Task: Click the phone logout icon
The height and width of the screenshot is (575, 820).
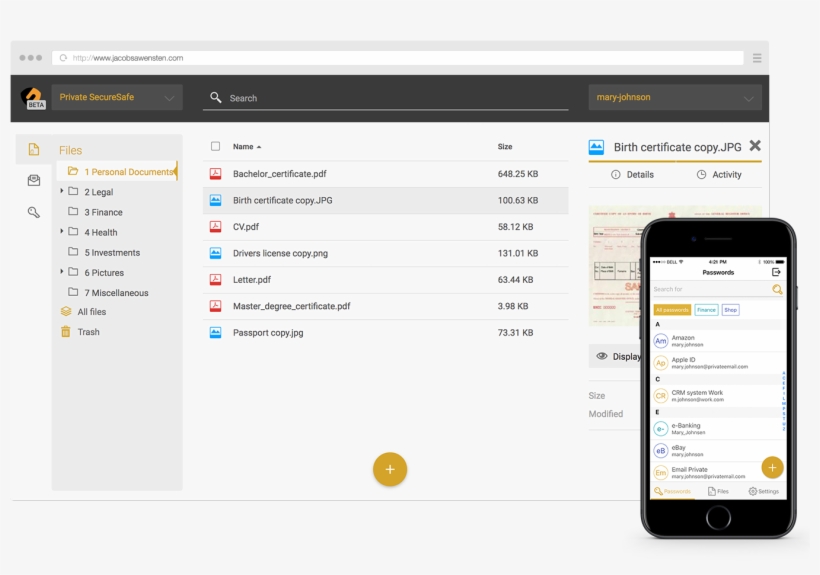Action: point(776,272)
